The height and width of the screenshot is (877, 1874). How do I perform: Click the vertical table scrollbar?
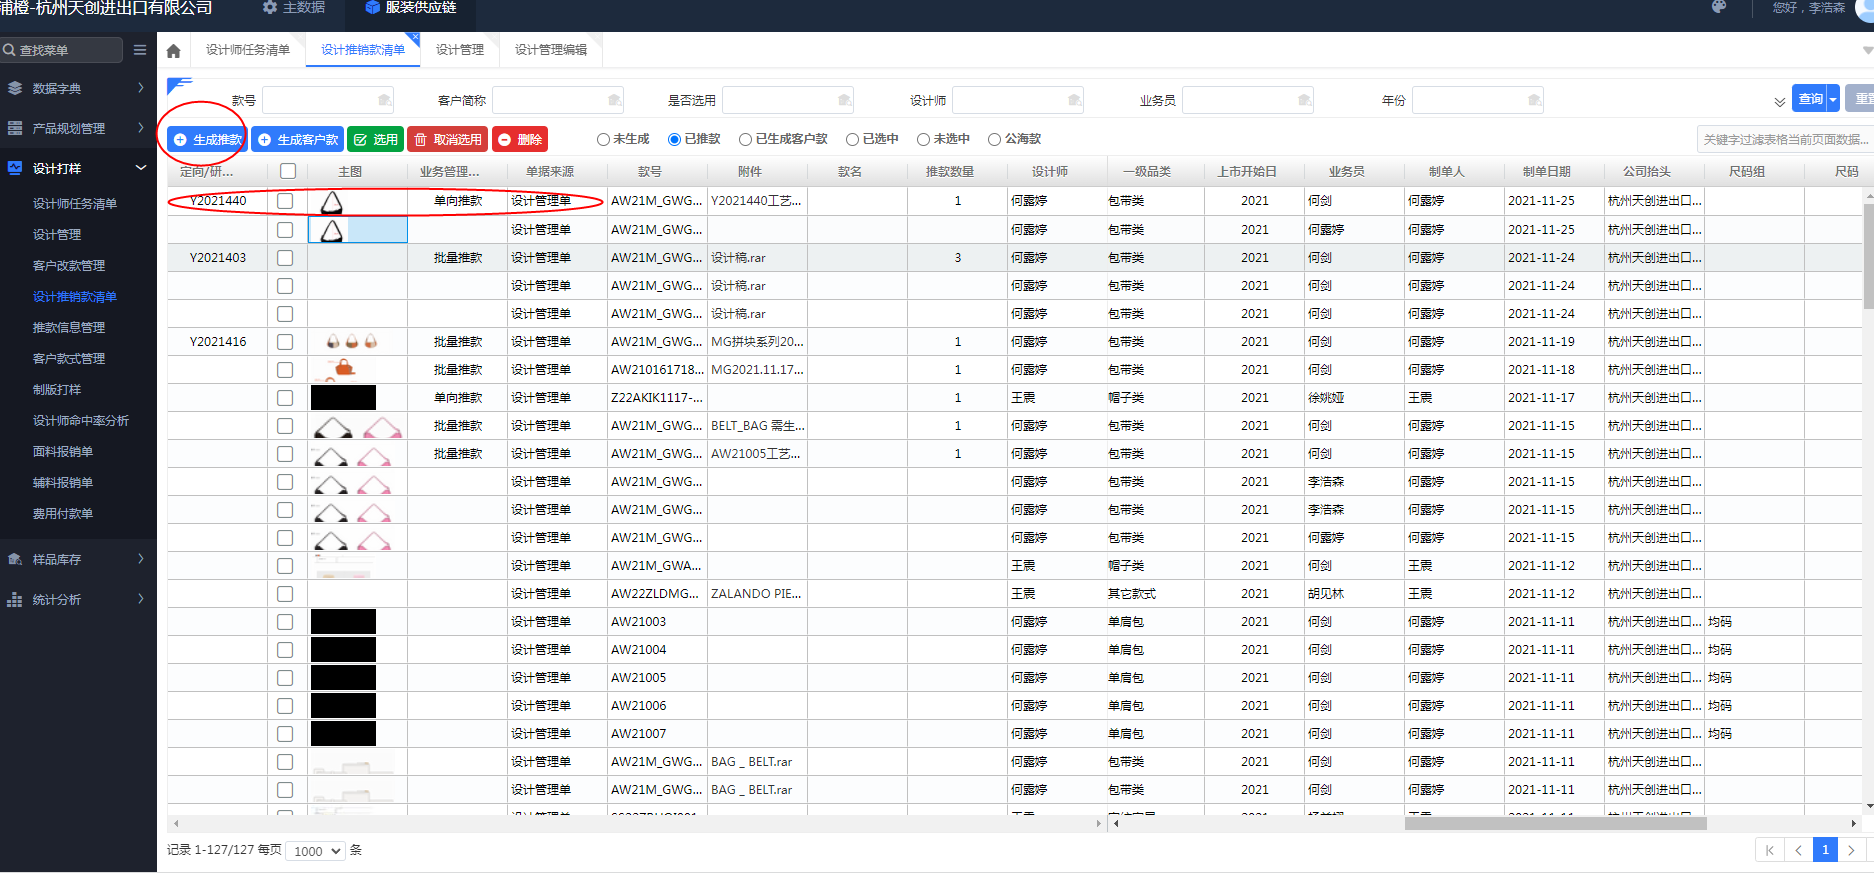1868,255
